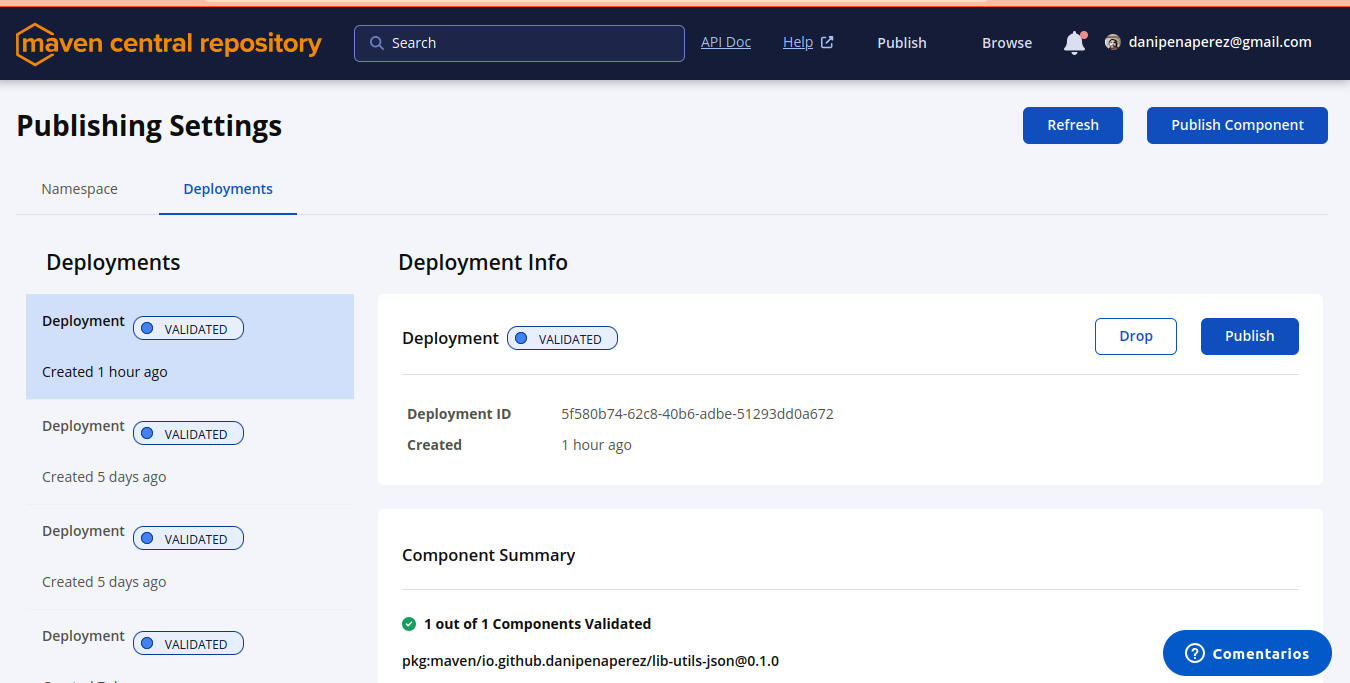Click the external link icon beside Help

point(827,42)
